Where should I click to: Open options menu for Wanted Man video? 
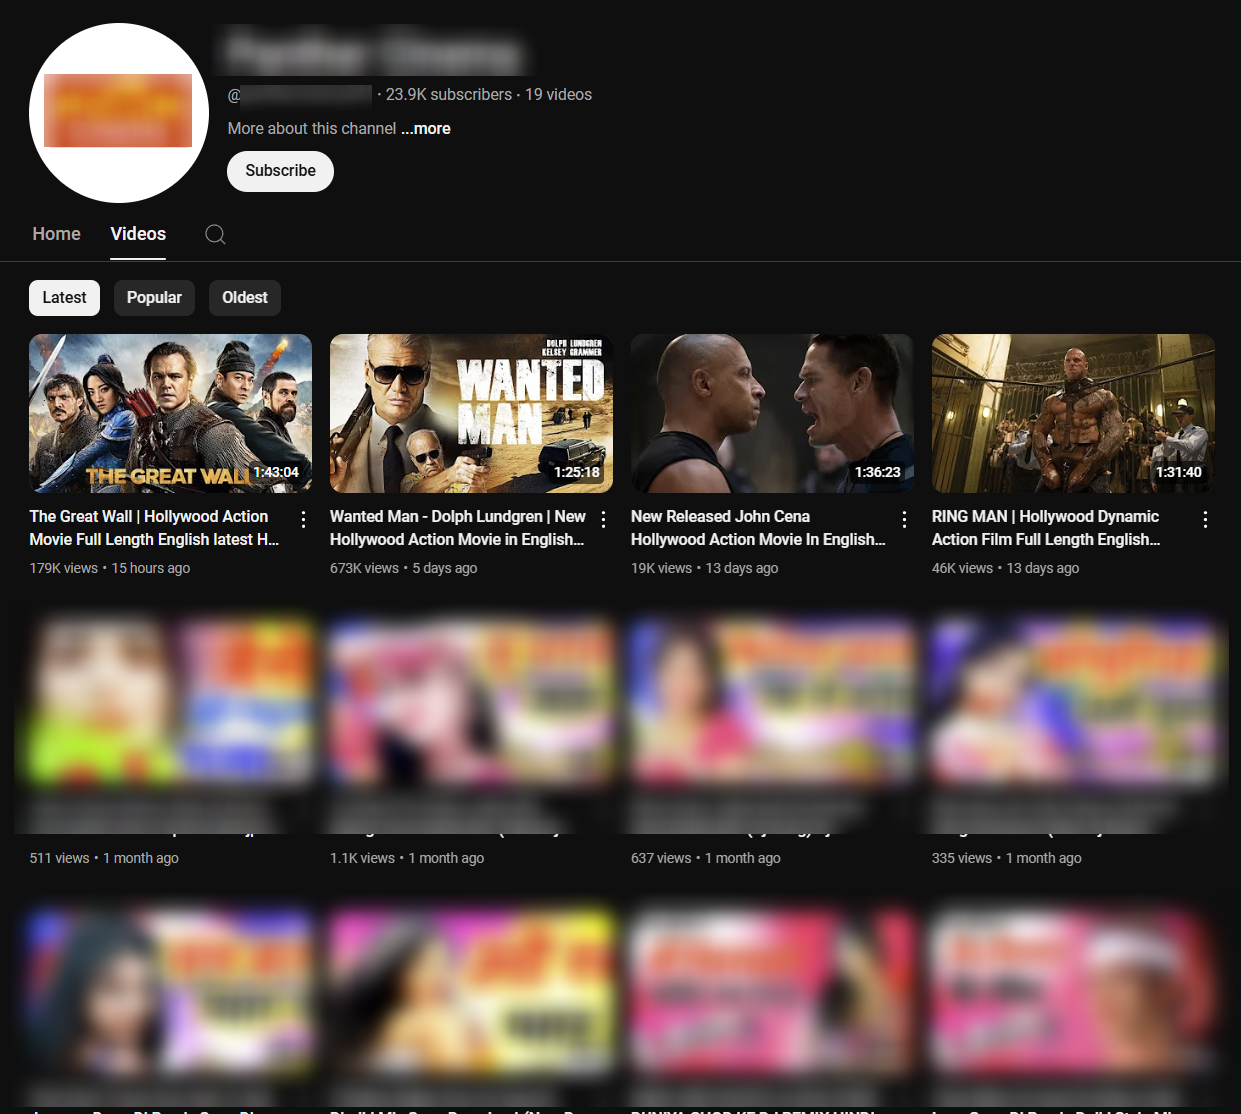coord(604,519)
